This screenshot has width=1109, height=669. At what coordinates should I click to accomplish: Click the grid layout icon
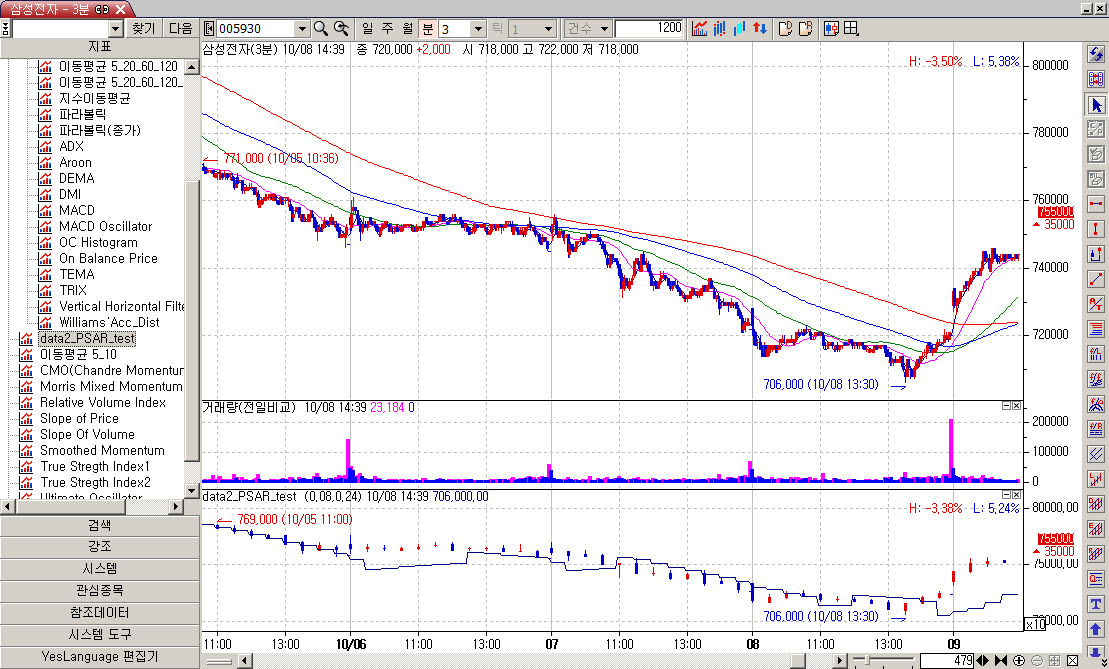851,29
